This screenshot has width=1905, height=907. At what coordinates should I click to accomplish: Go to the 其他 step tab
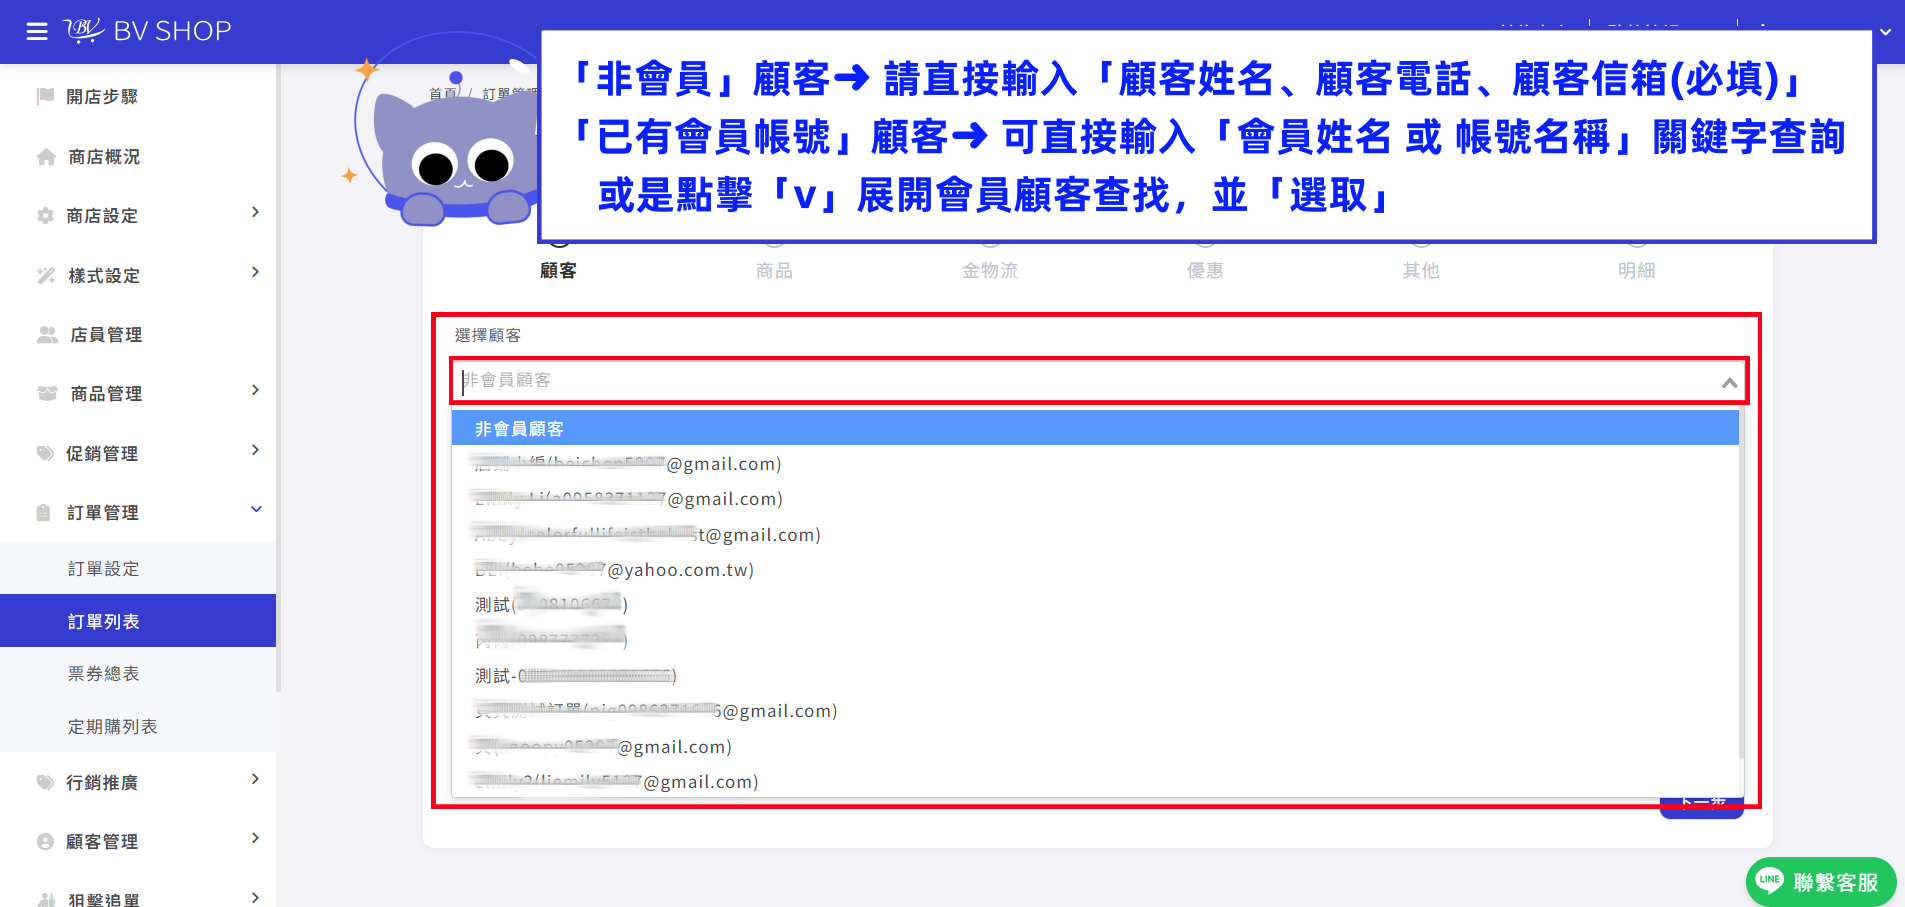1421,270
